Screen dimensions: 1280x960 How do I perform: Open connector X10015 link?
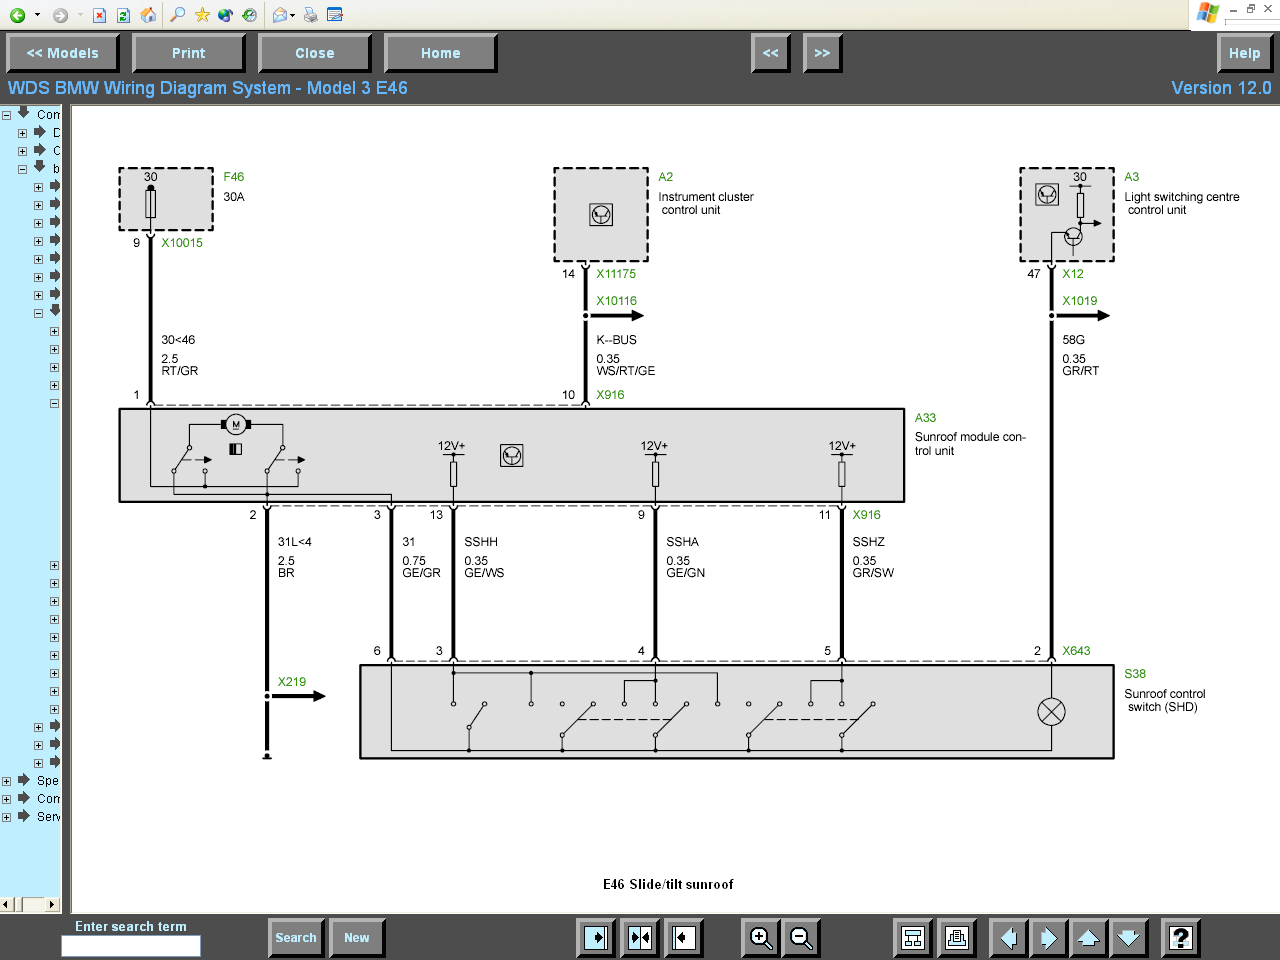[x=182, y=243]
